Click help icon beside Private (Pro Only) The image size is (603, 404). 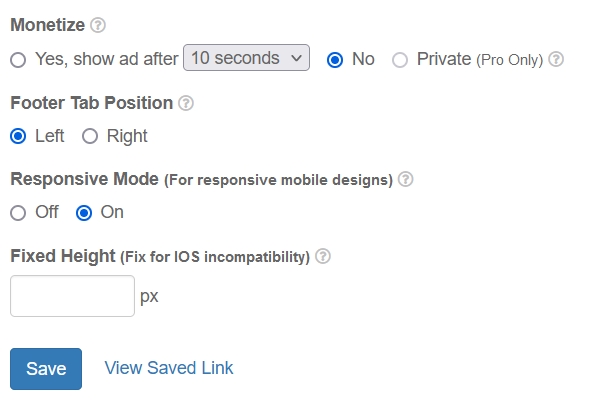[556, 59]
